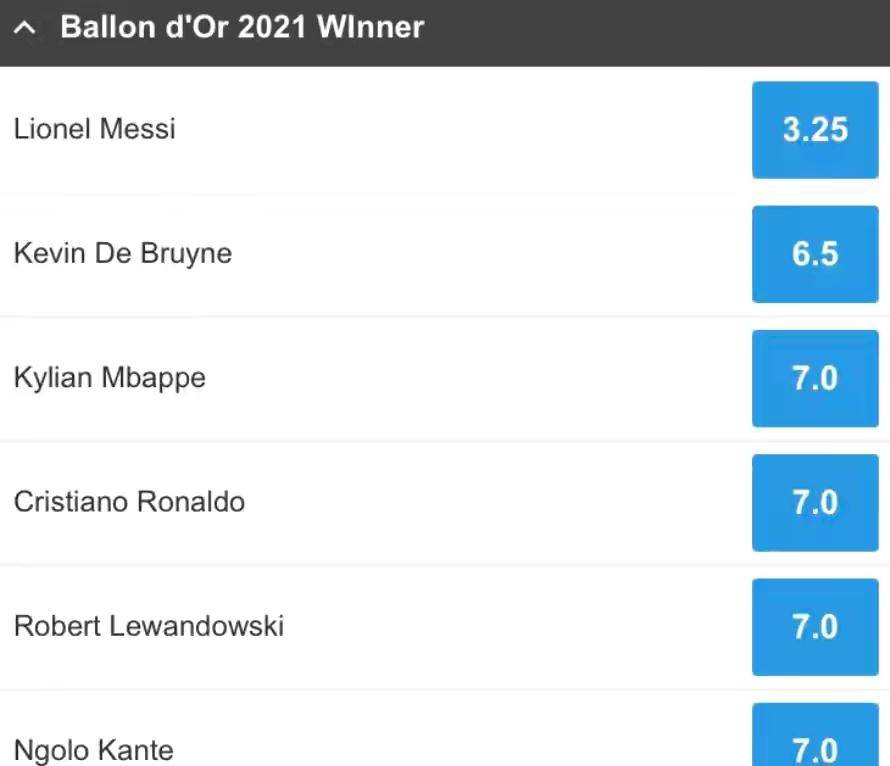
Task: Select the 7.0 odds for Robert Lewandowski
Action: (815, 627)
